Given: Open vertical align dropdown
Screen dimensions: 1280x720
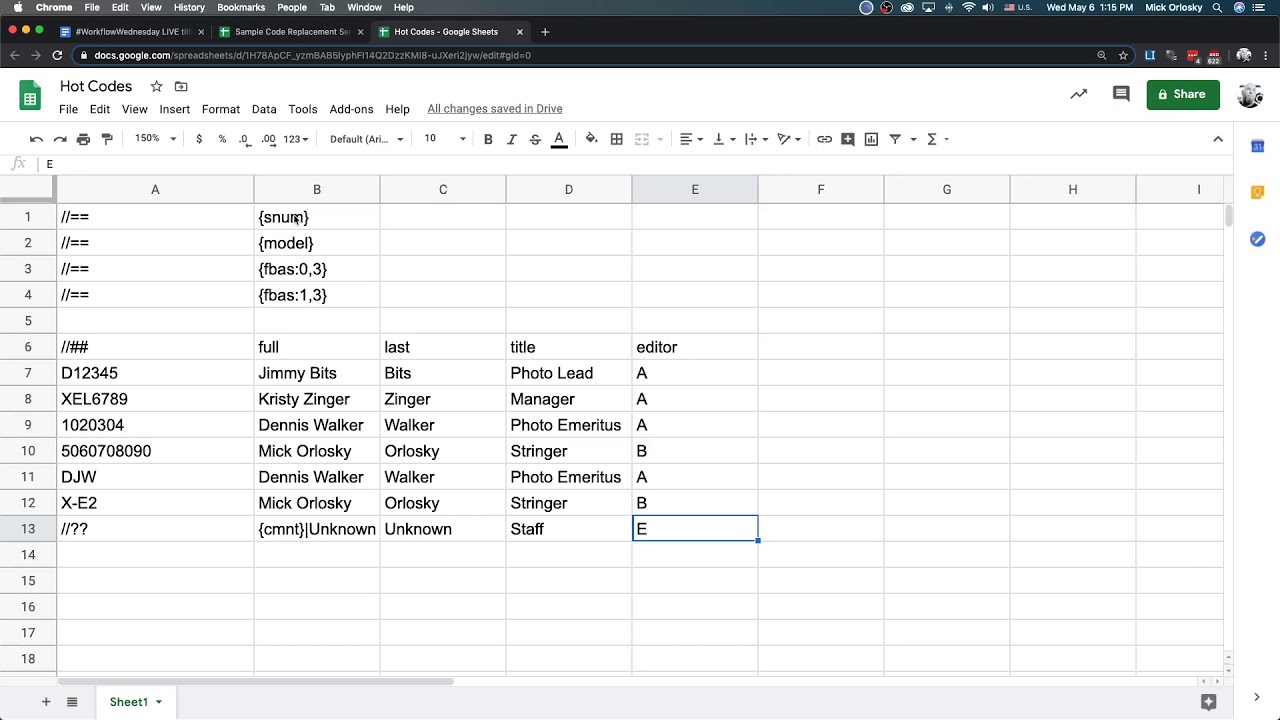Looking at the screenshot, I should tap(724, 139).
